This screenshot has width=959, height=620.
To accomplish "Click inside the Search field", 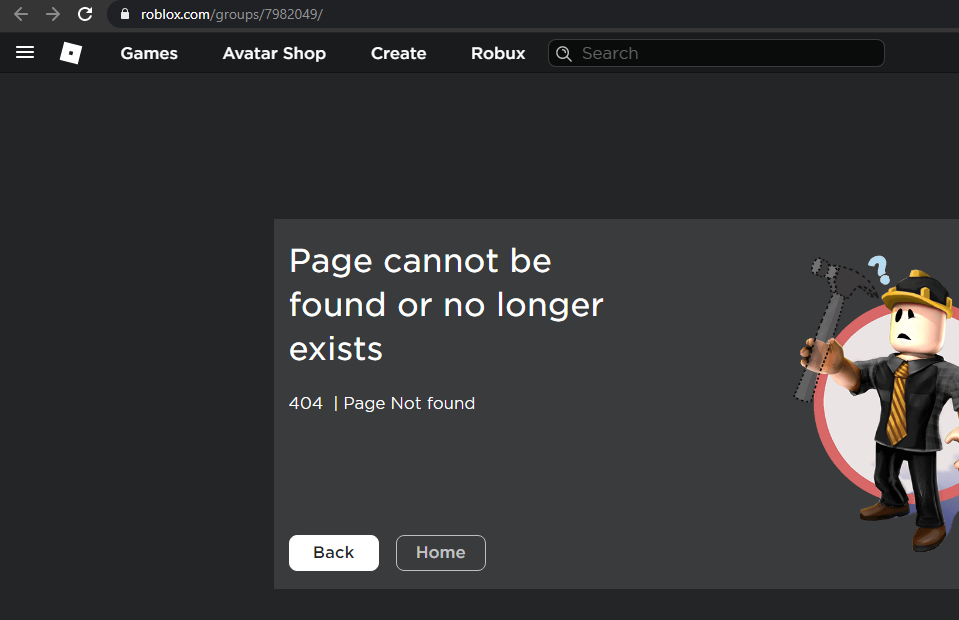I will pyautogui.click(x=716, y=53).
